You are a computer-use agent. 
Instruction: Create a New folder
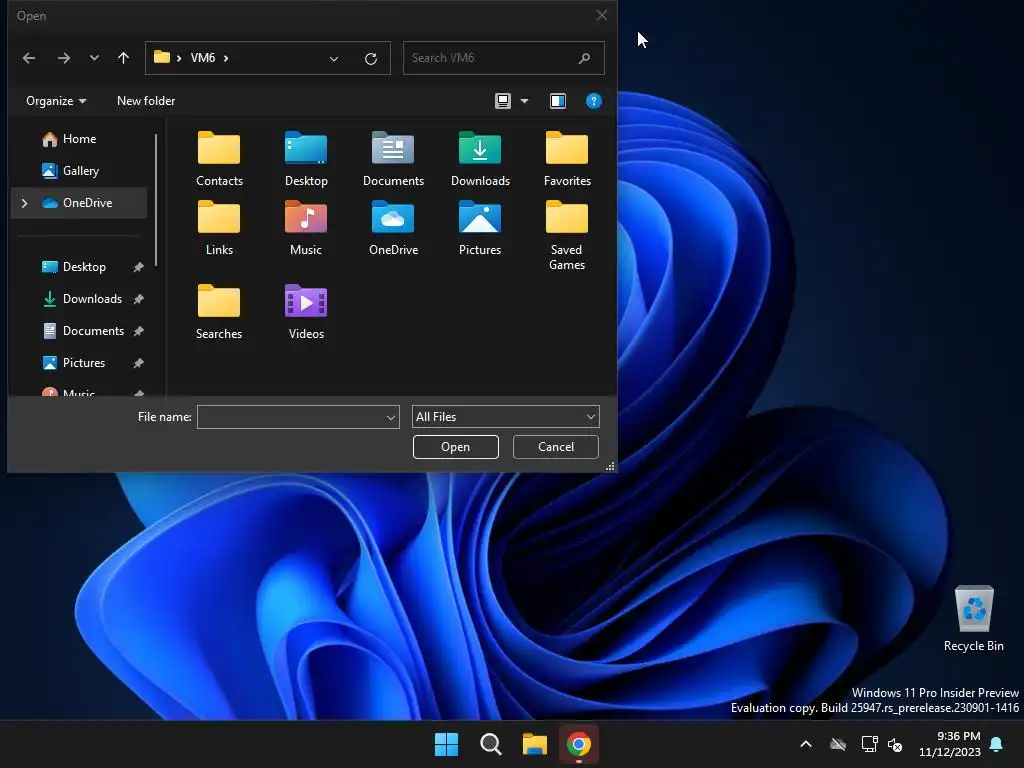pyautogui.click(x=146, y=101)
